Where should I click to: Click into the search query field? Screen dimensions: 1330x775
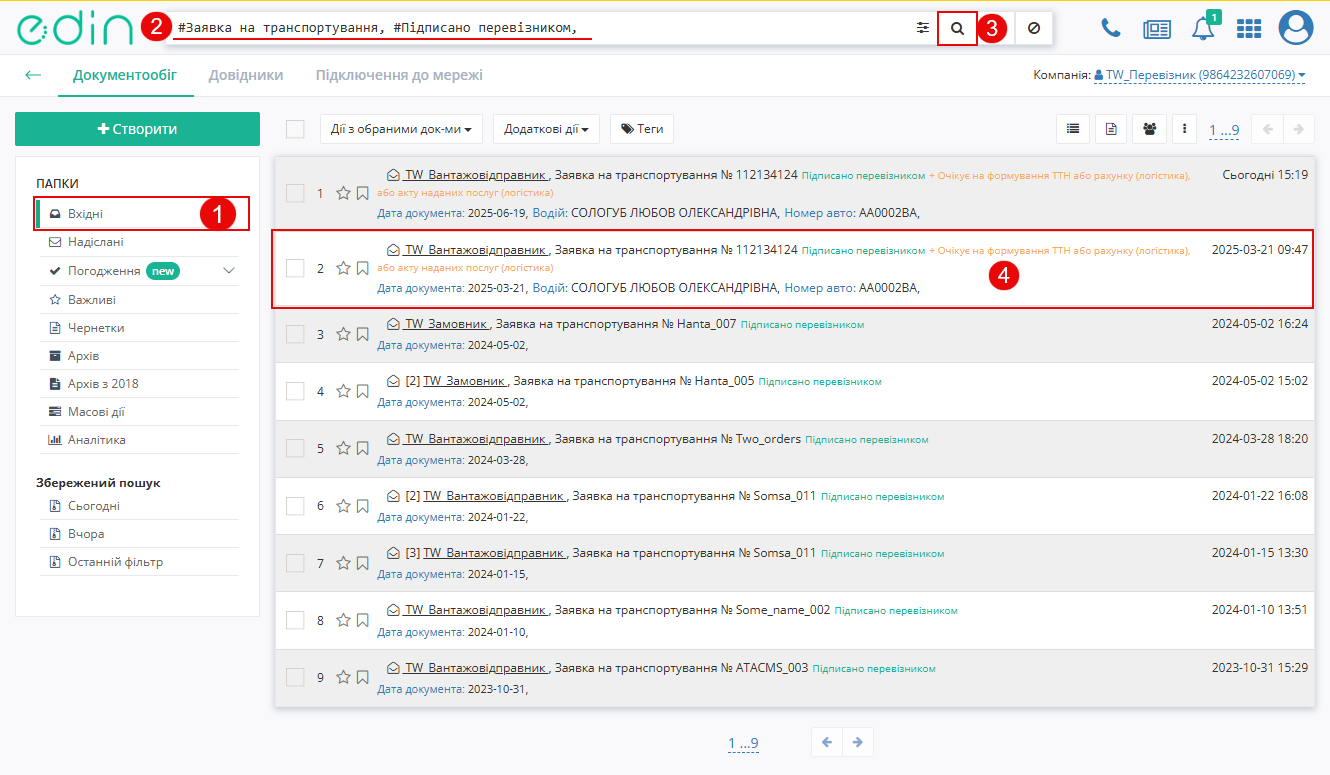pyautogui.click(x=540, y=28)
